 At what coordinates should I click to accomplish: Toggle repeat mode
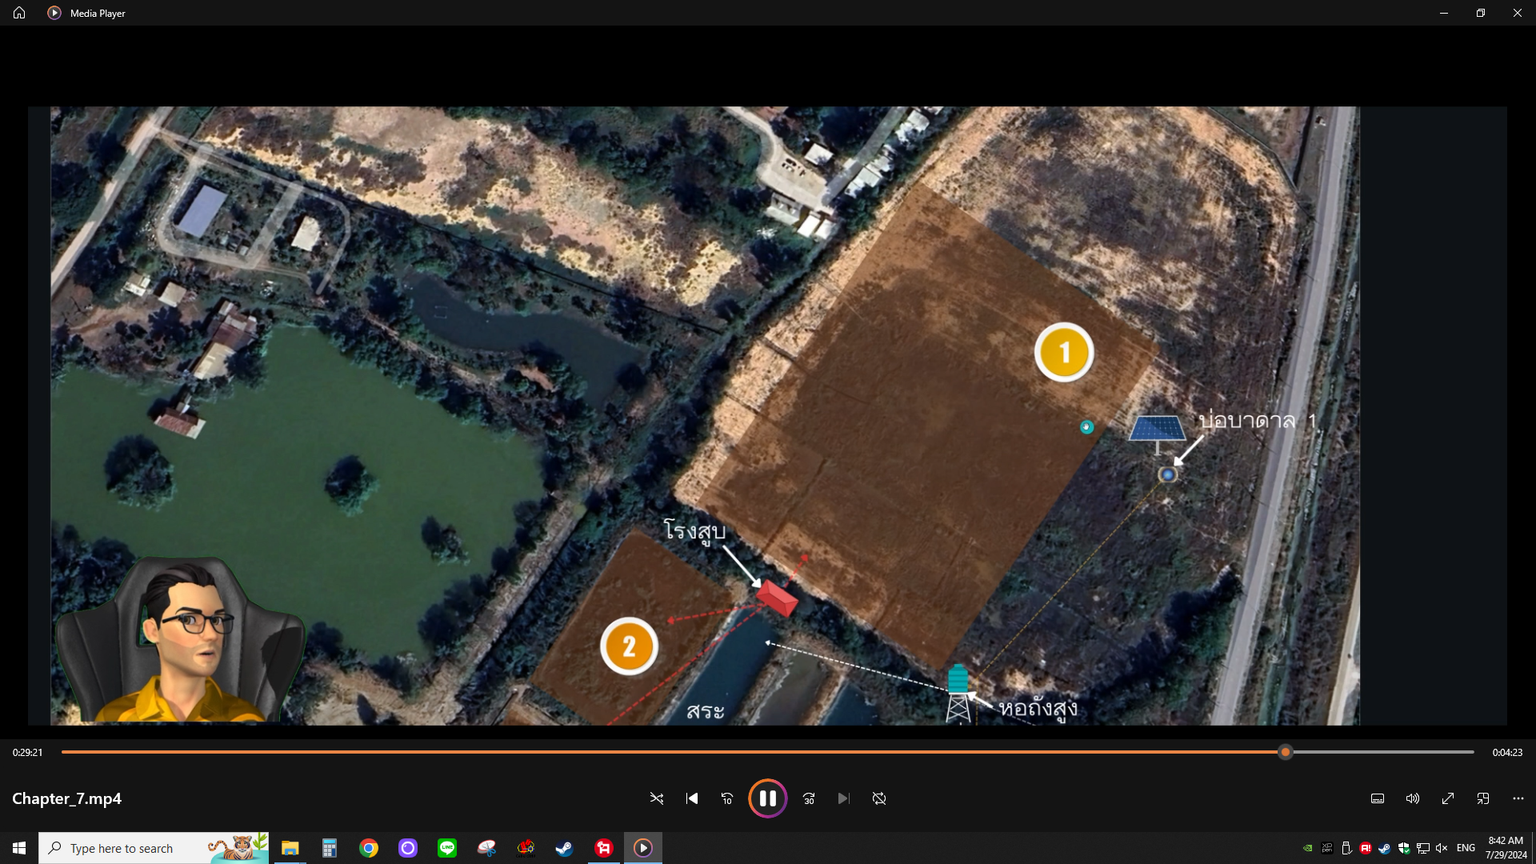click(x=879, y=798)
